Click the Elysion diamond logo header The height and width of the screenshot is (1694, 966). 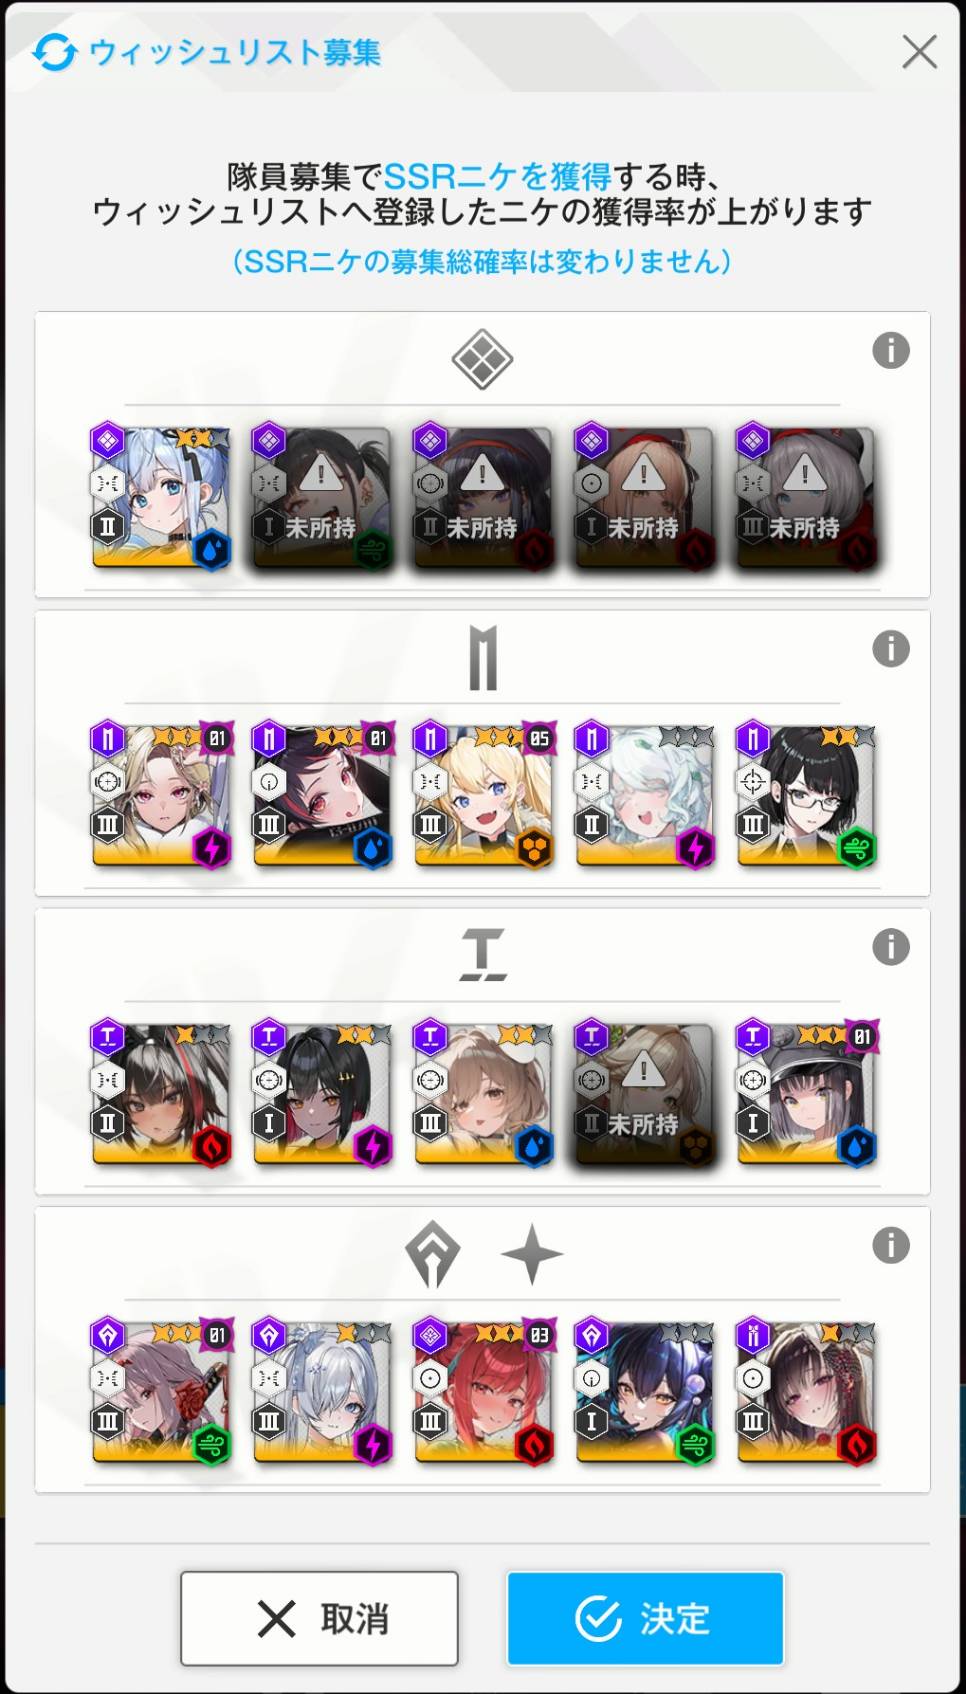pos(482,359)
